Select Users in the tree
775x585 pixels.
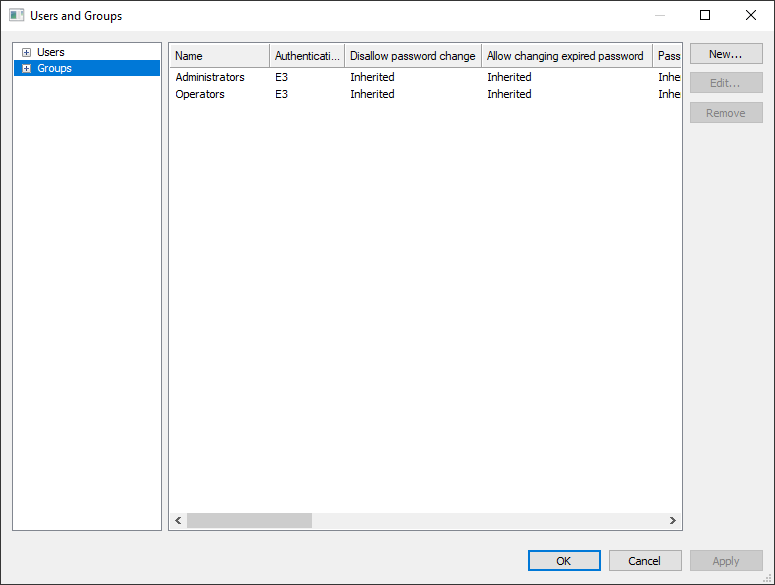coord(50,52)
